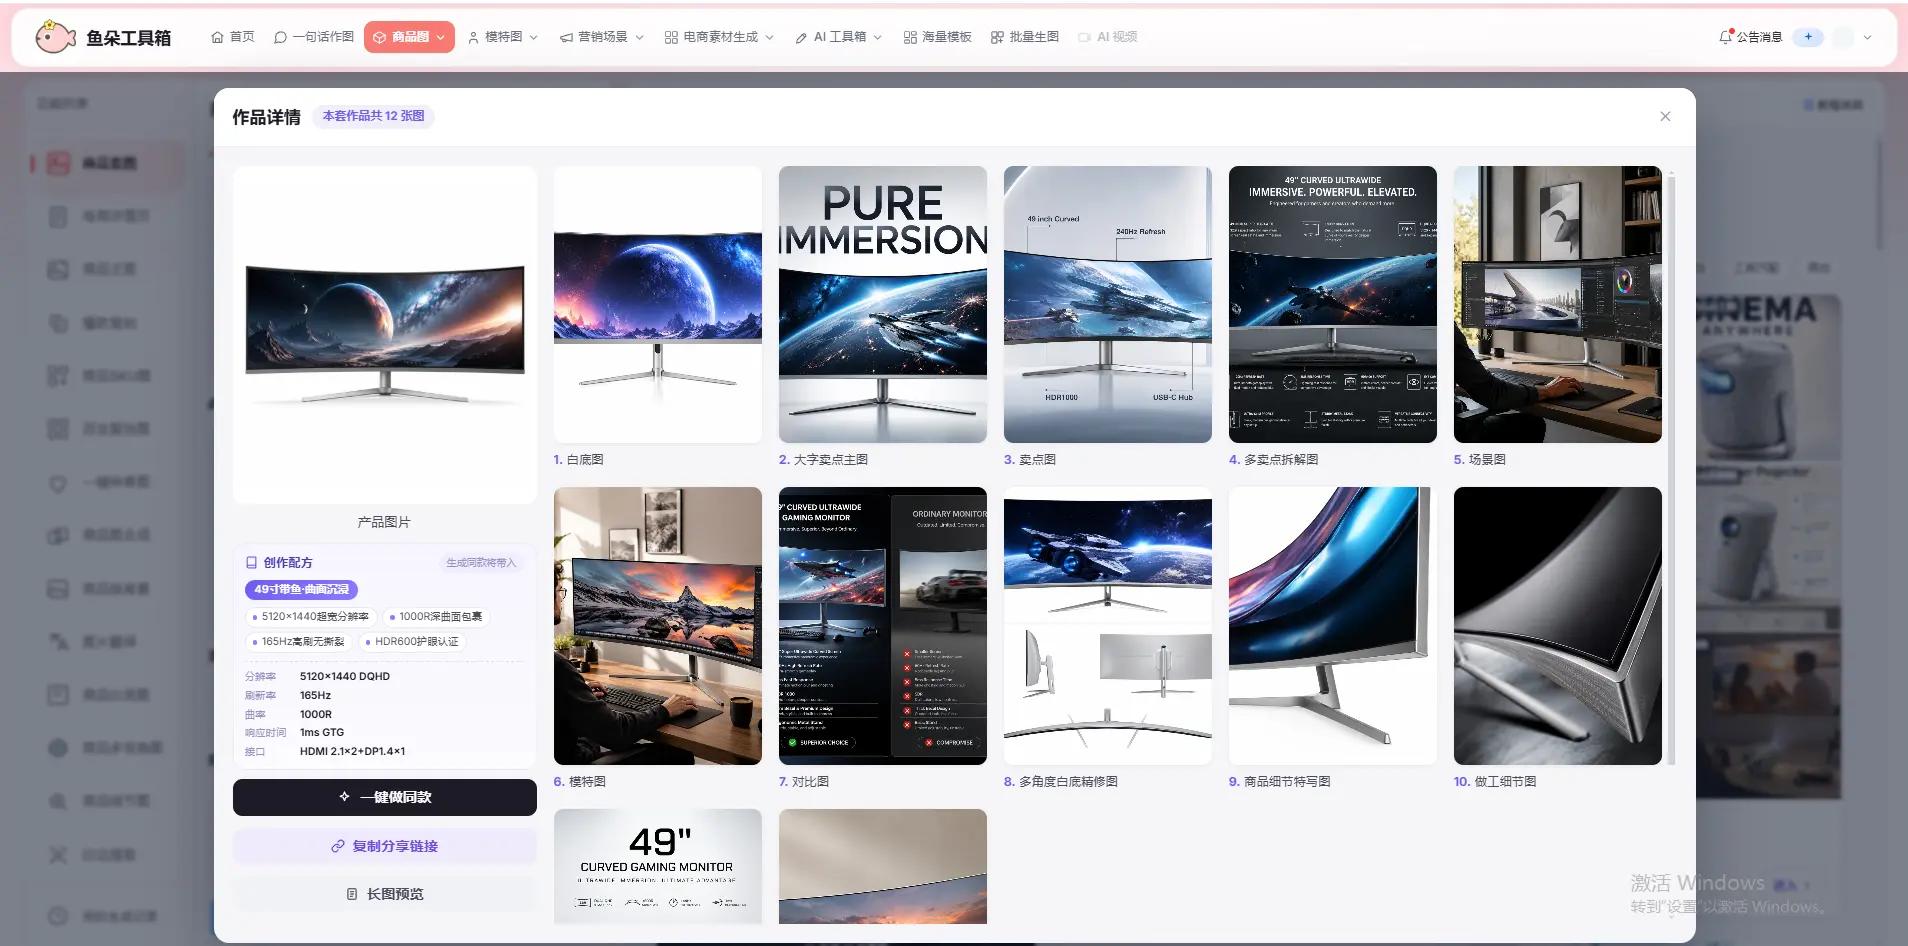The height and width of the screenshot is (946, 1908).
Task: Open the 卖点图 thumbnail
Action: click(x=1108, y=304)
